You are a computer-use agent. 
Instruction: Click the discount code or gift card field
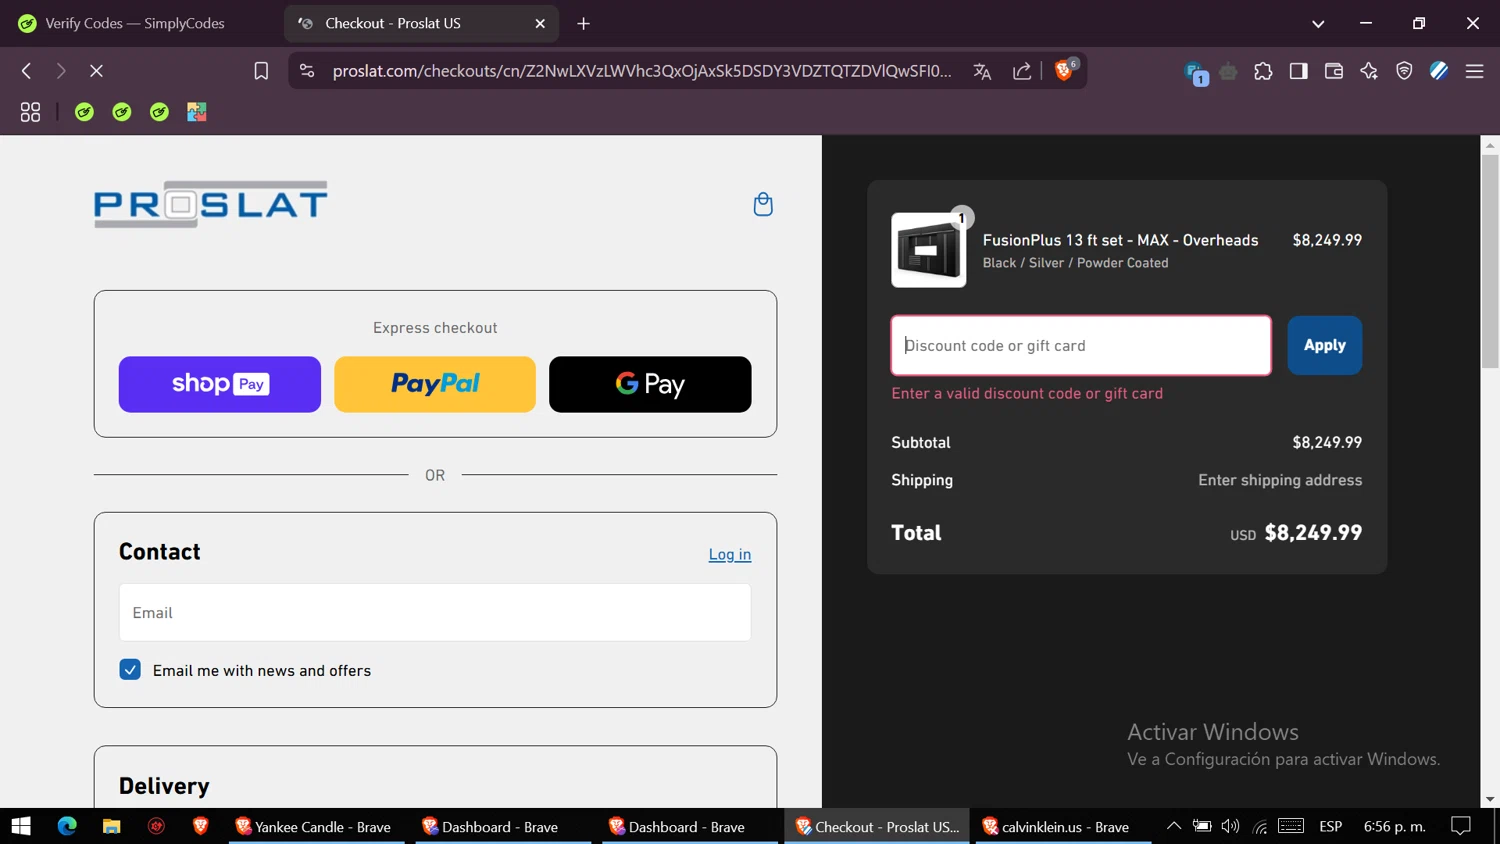pos(1081,345)
